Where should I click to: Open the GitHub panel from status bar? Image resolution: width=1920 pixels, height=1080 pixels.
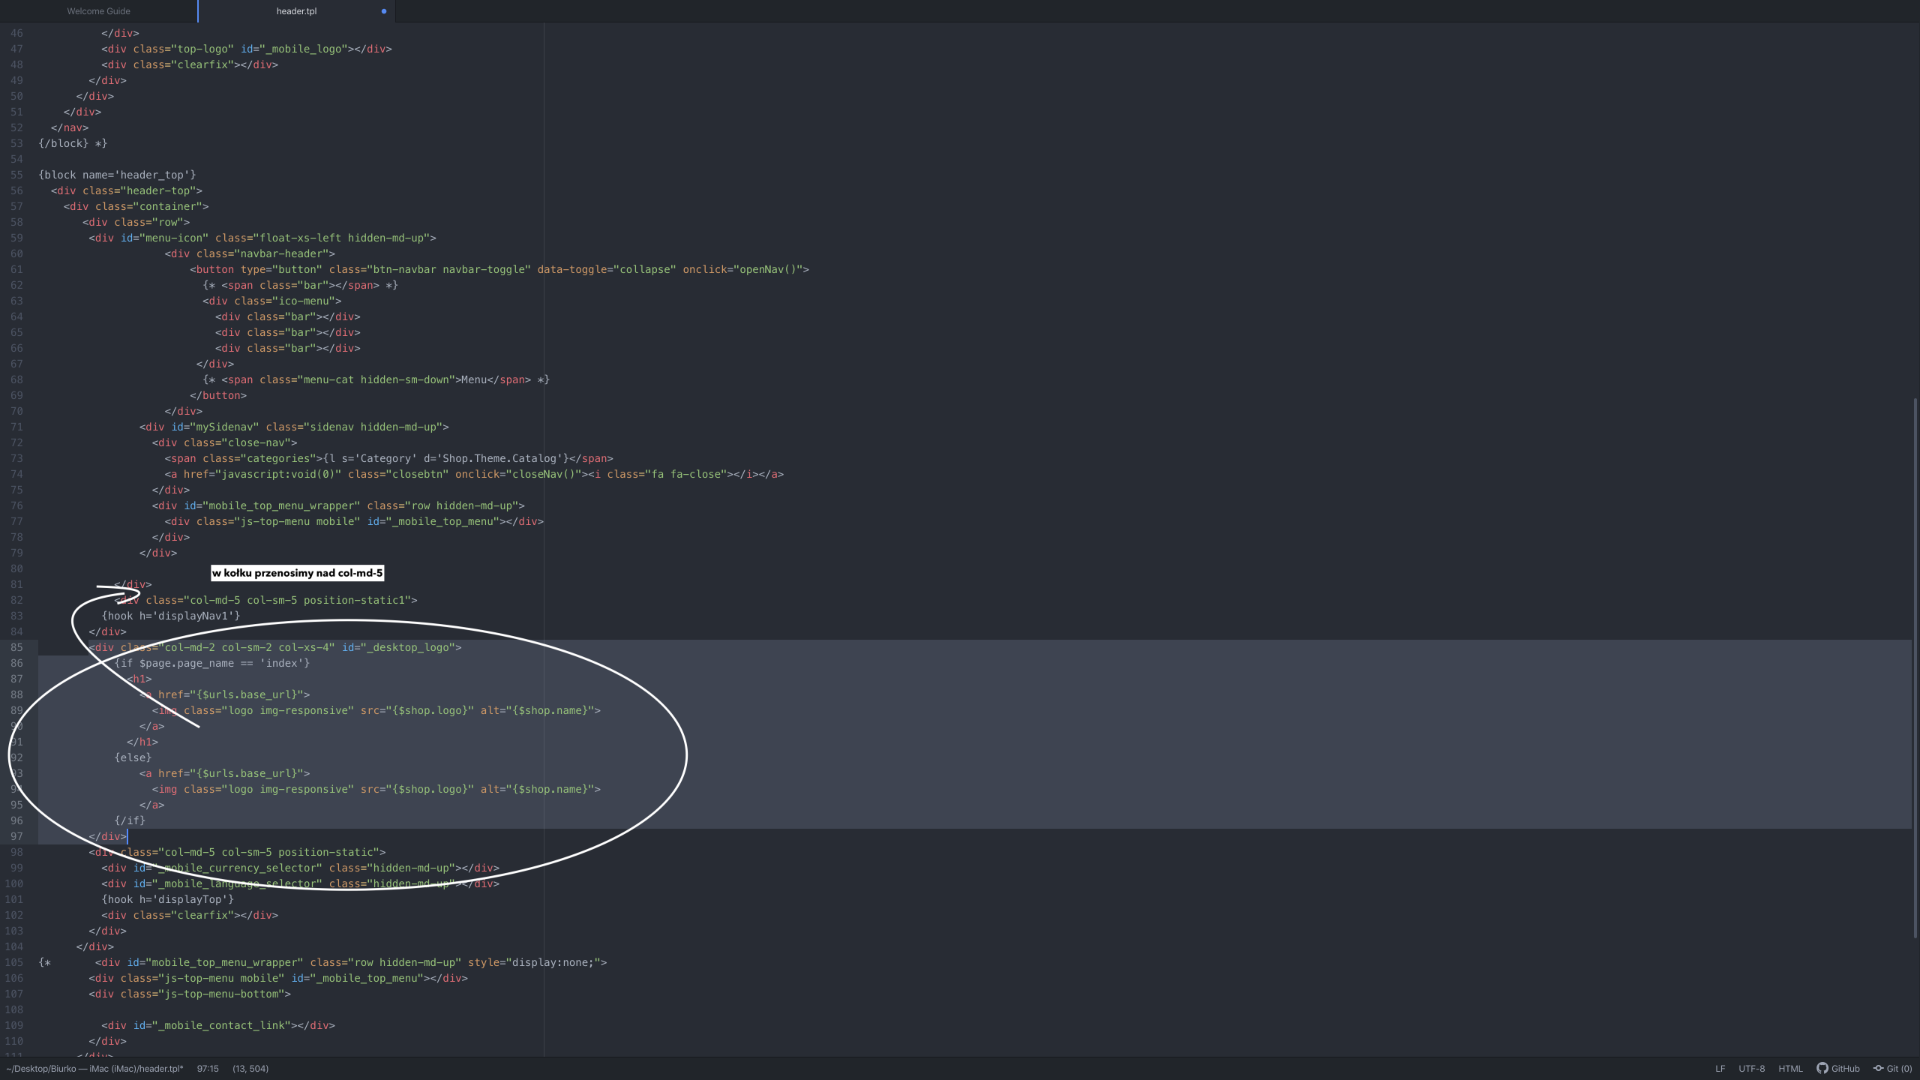point(1838,1068)
